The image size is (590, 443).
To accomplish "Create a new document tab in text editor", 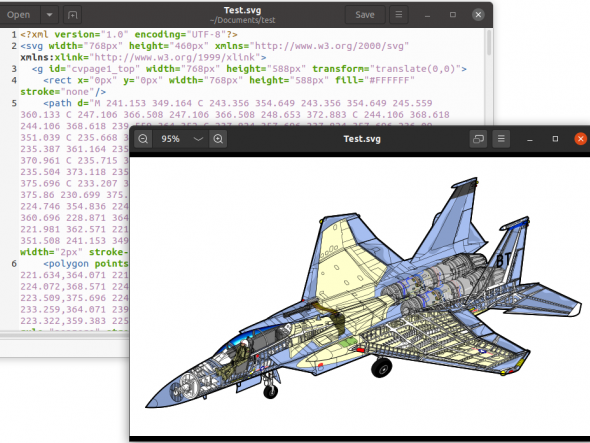I will (73, 15).
